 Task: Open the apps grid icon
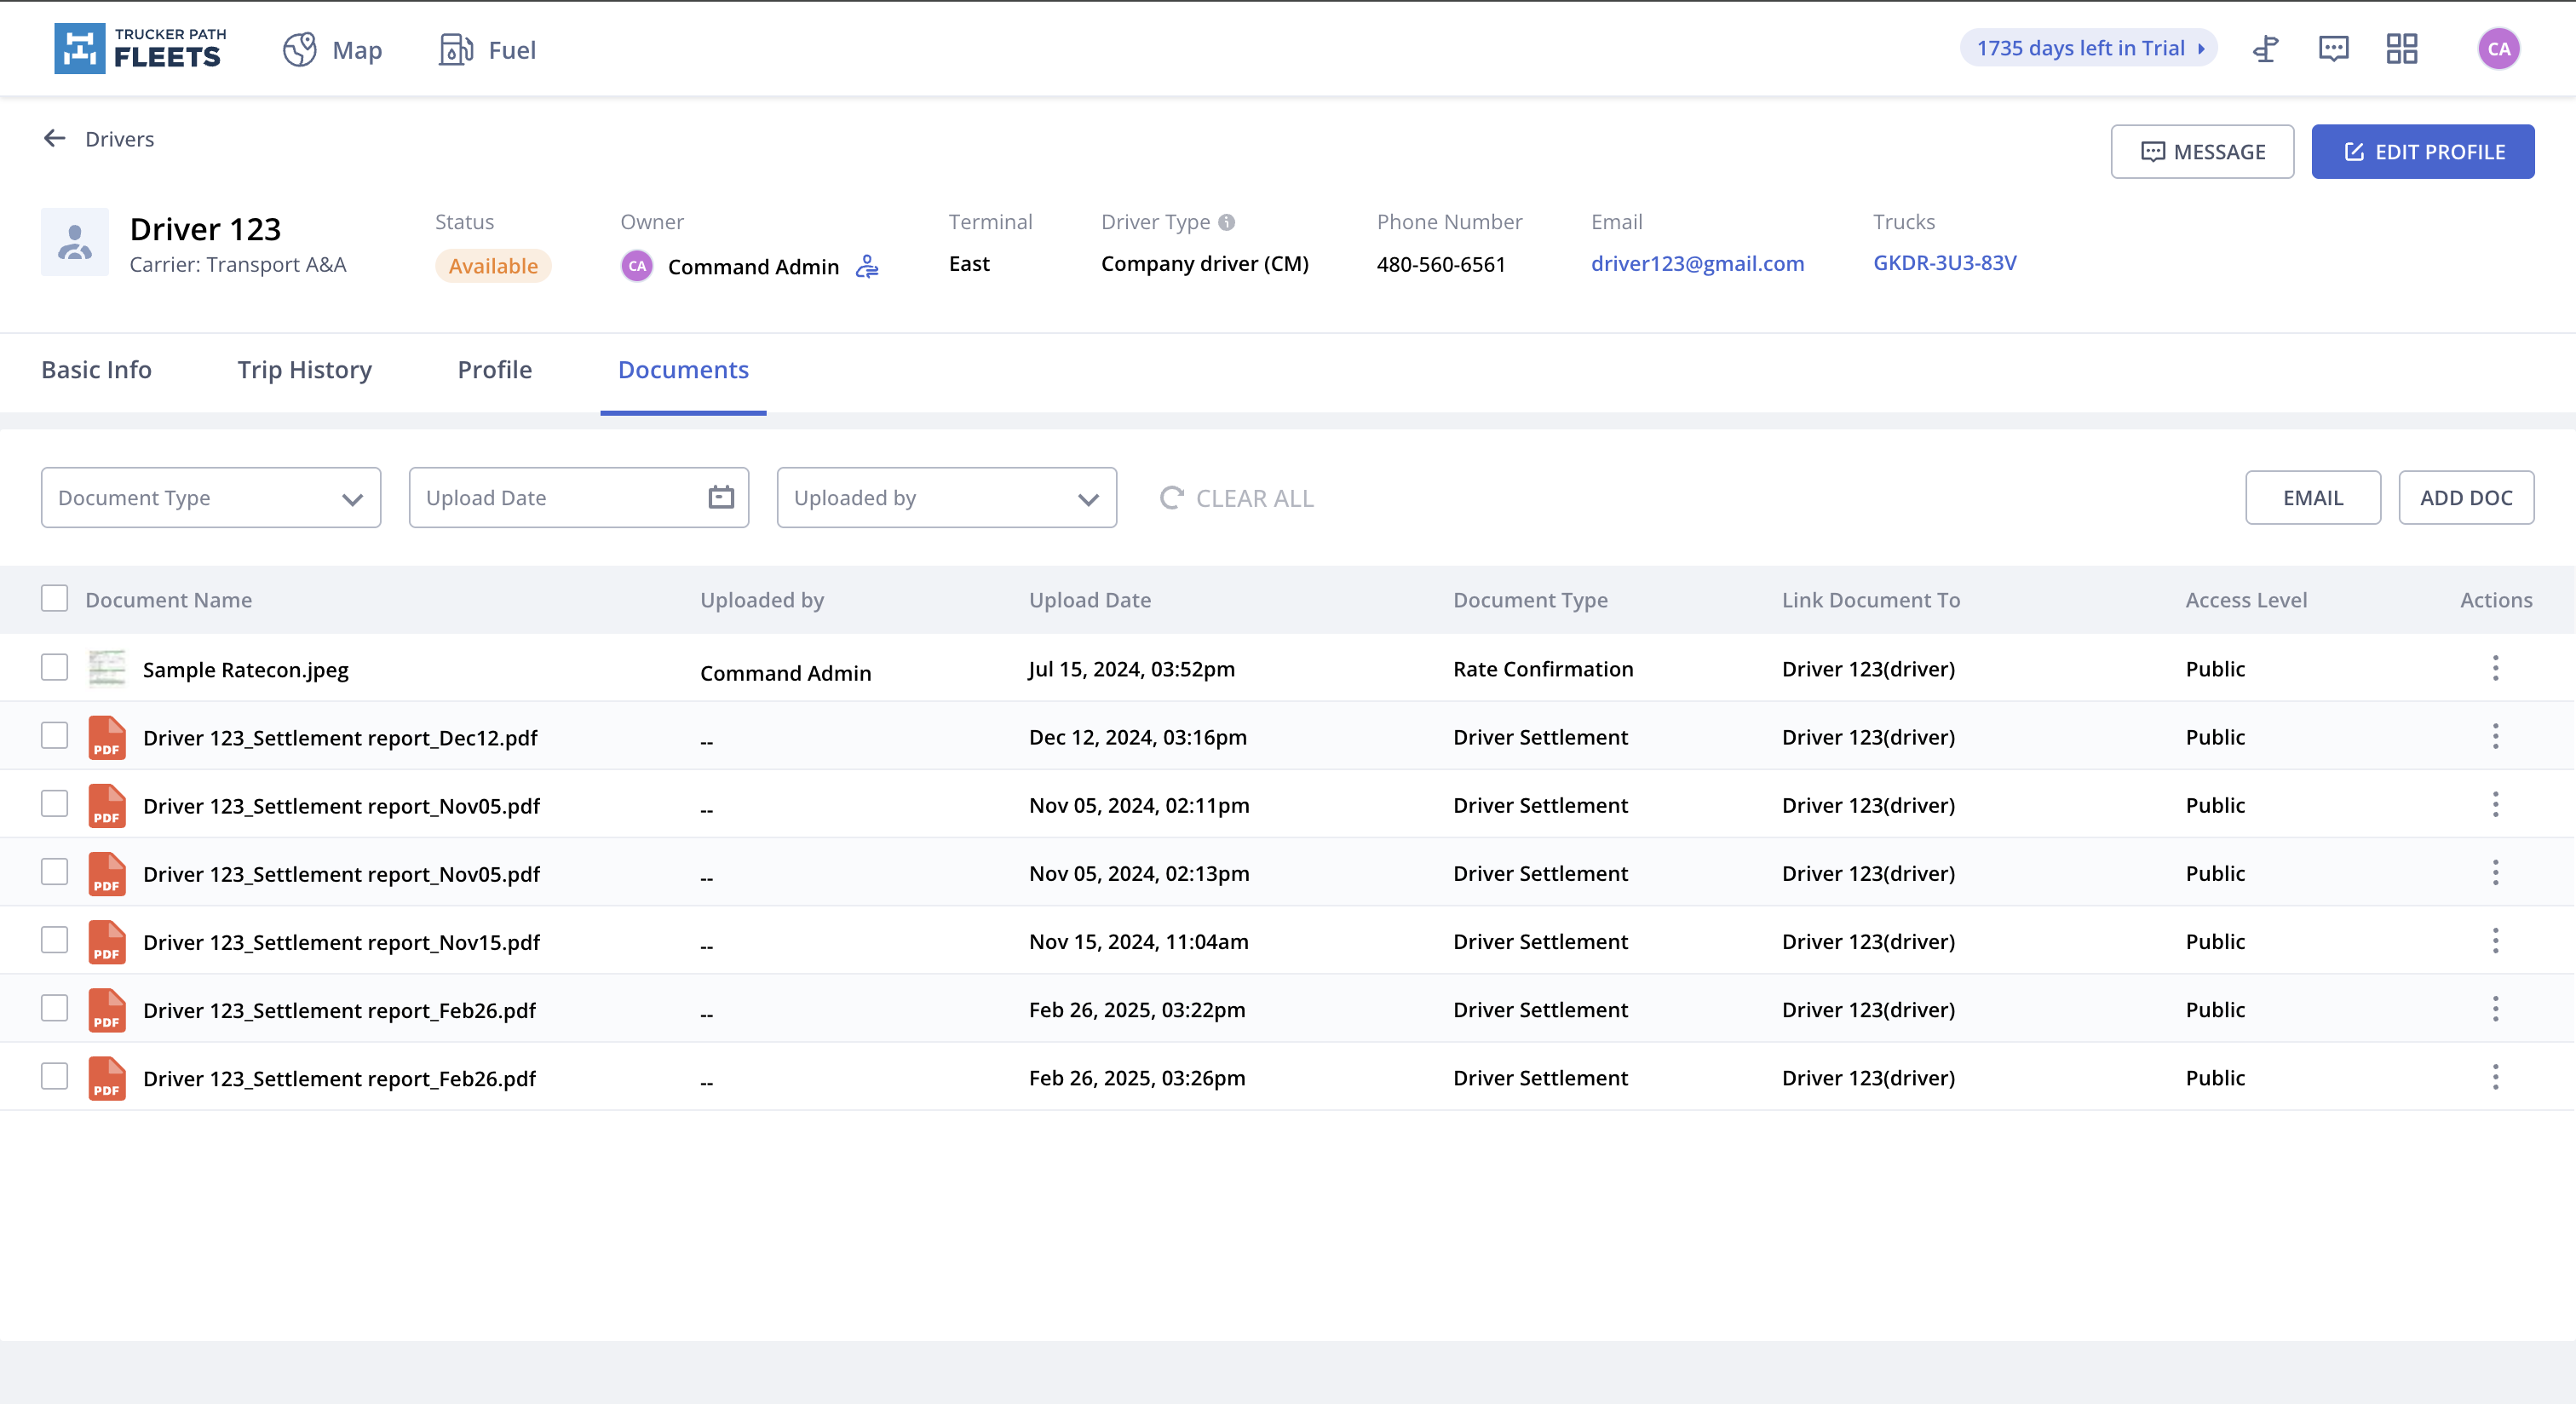[x=2401, y=49]
